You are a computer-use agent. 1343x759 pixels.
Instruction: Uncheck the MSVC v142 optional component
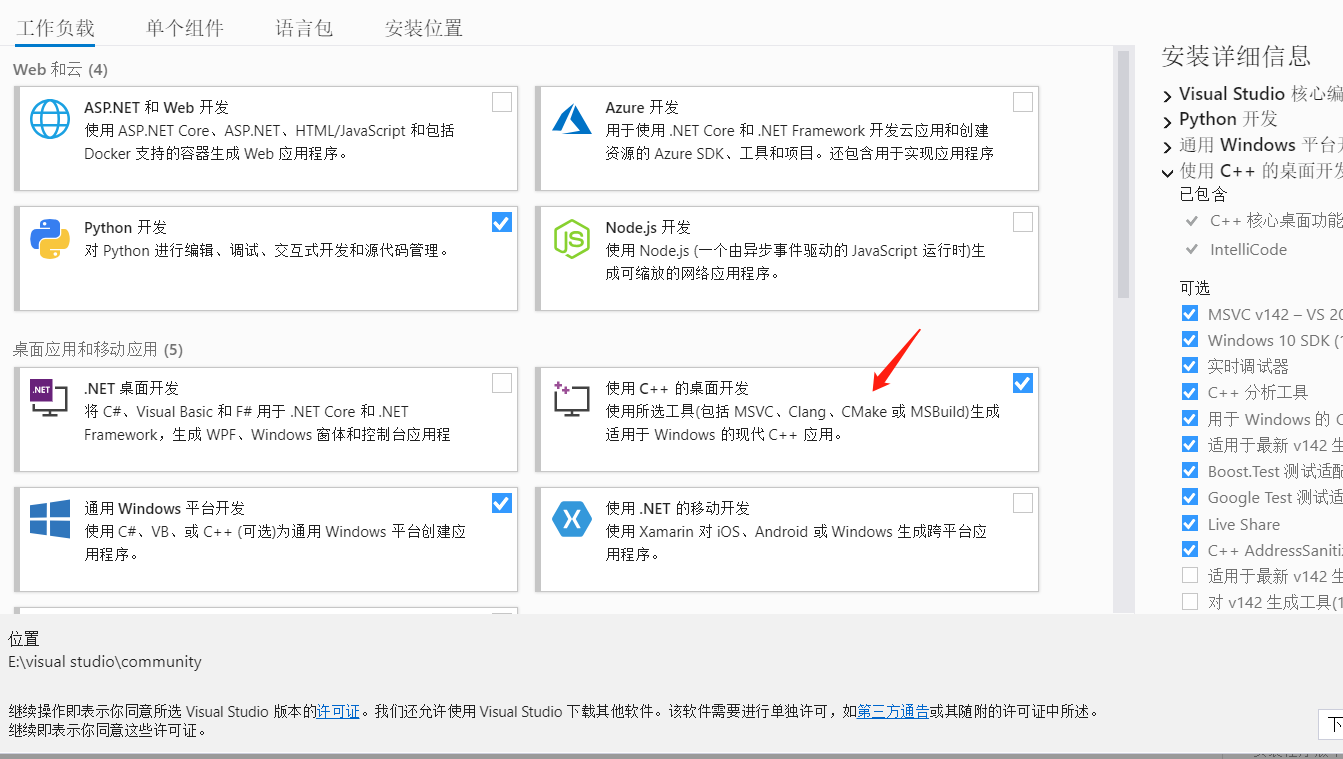click(x=1190, y=314)
